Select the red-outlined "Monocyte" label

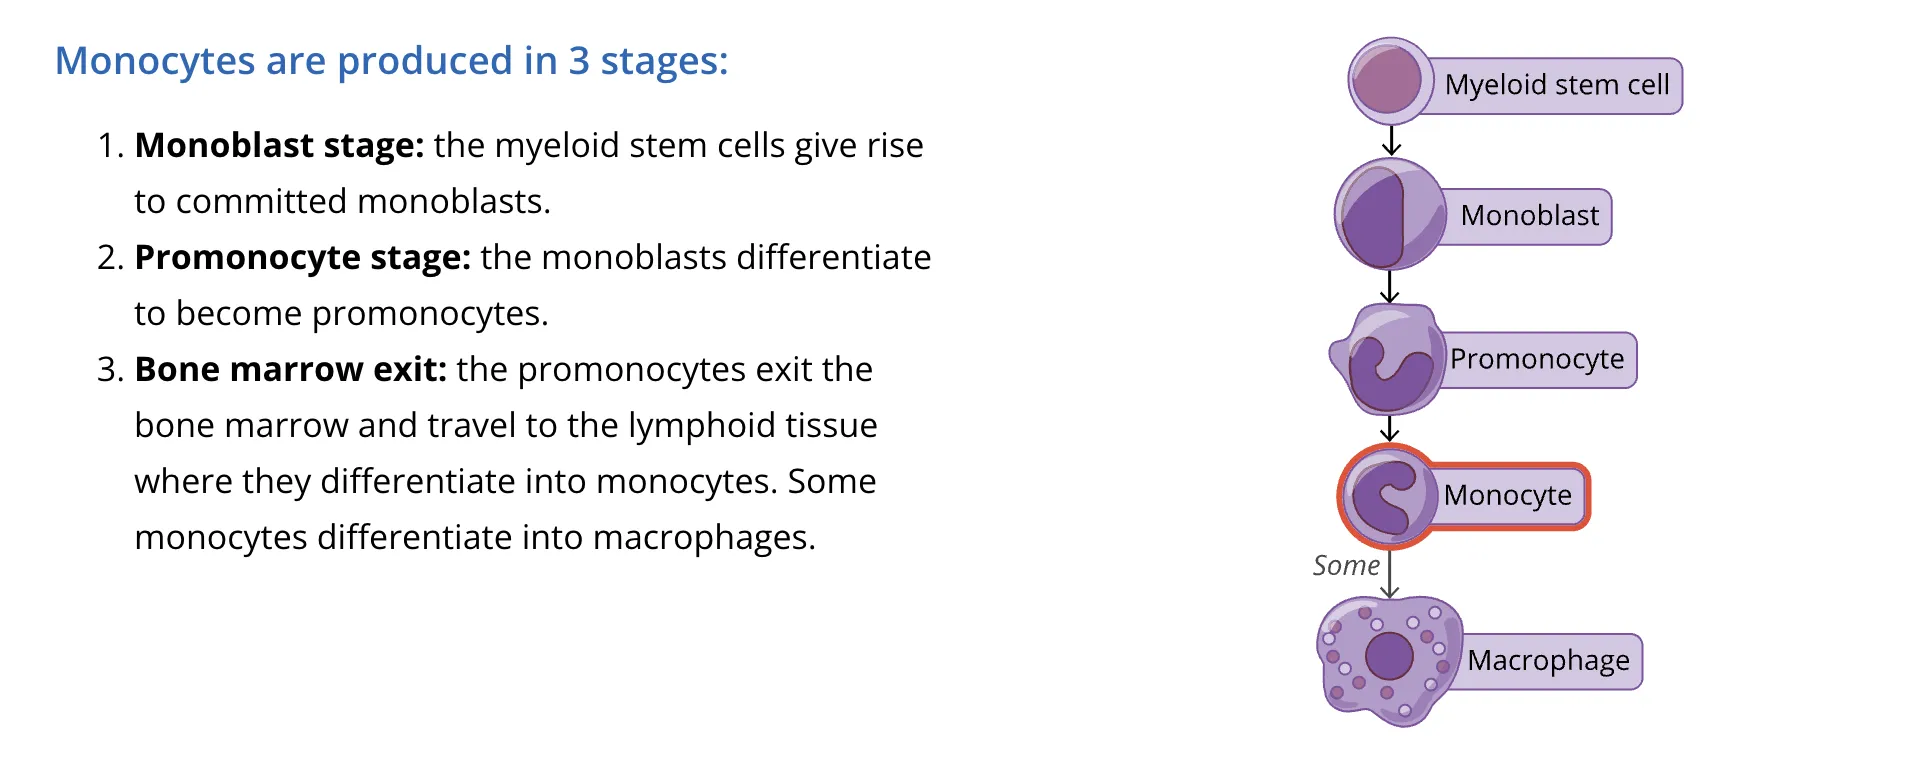1508,495
